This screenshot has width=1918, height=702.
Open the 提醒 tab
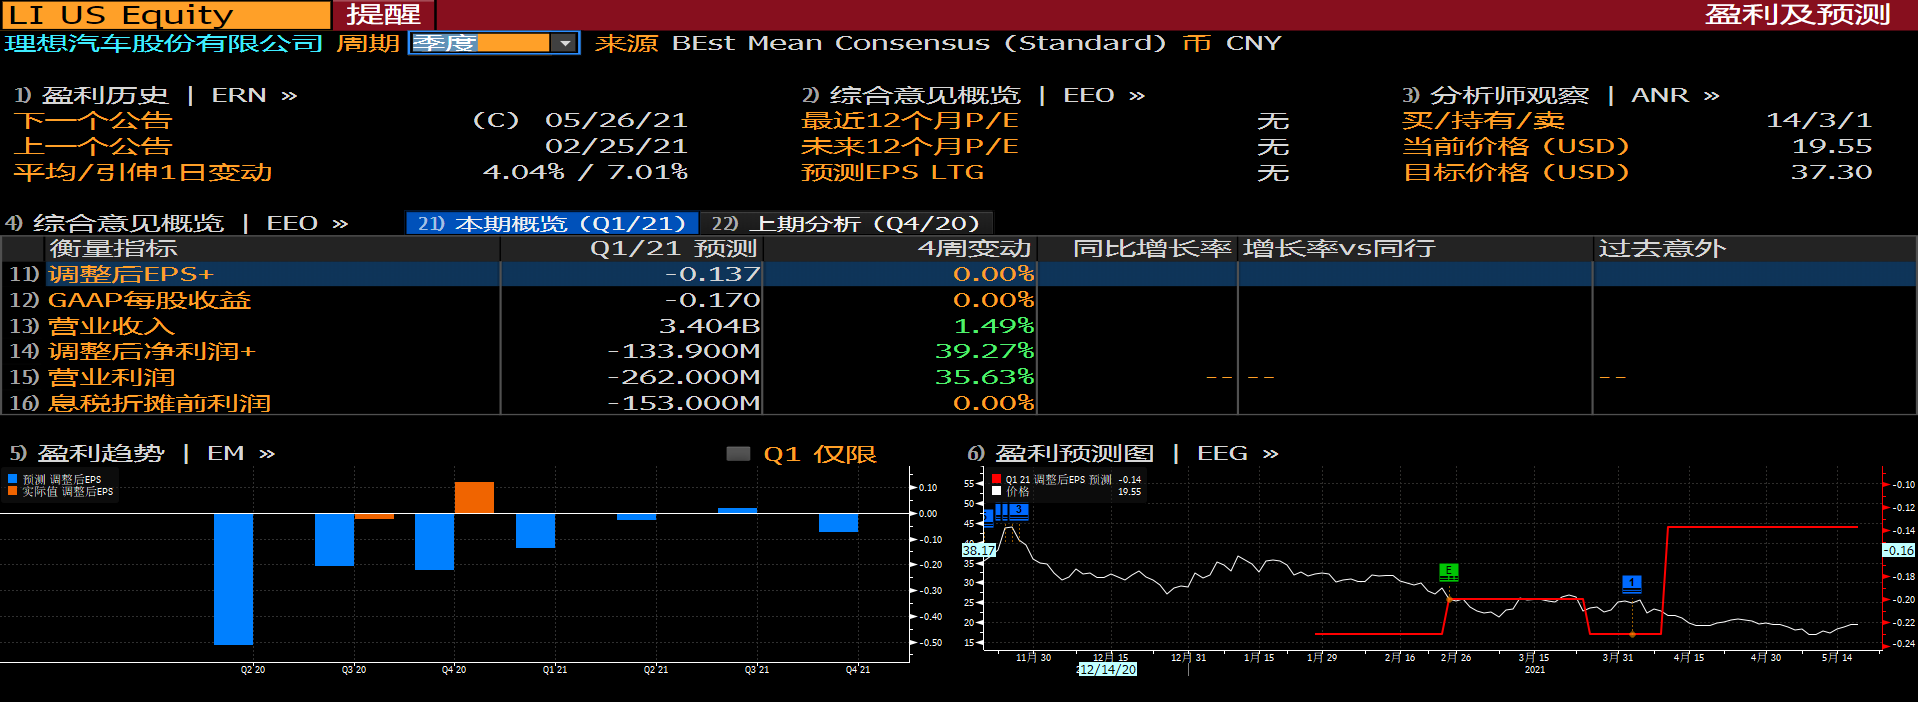click(x=384, y=15)
